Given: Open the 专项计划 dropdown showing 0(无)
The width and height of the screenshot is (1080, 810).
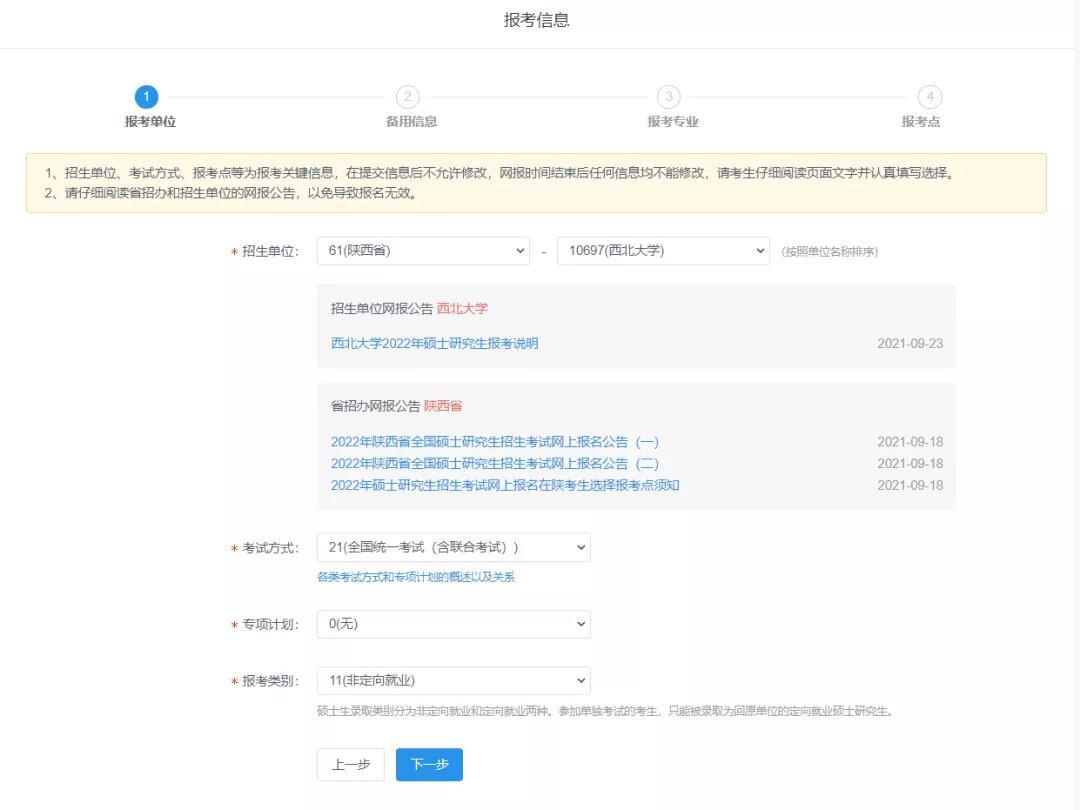Looking at the screenshot, I should (x=453, y=624).
